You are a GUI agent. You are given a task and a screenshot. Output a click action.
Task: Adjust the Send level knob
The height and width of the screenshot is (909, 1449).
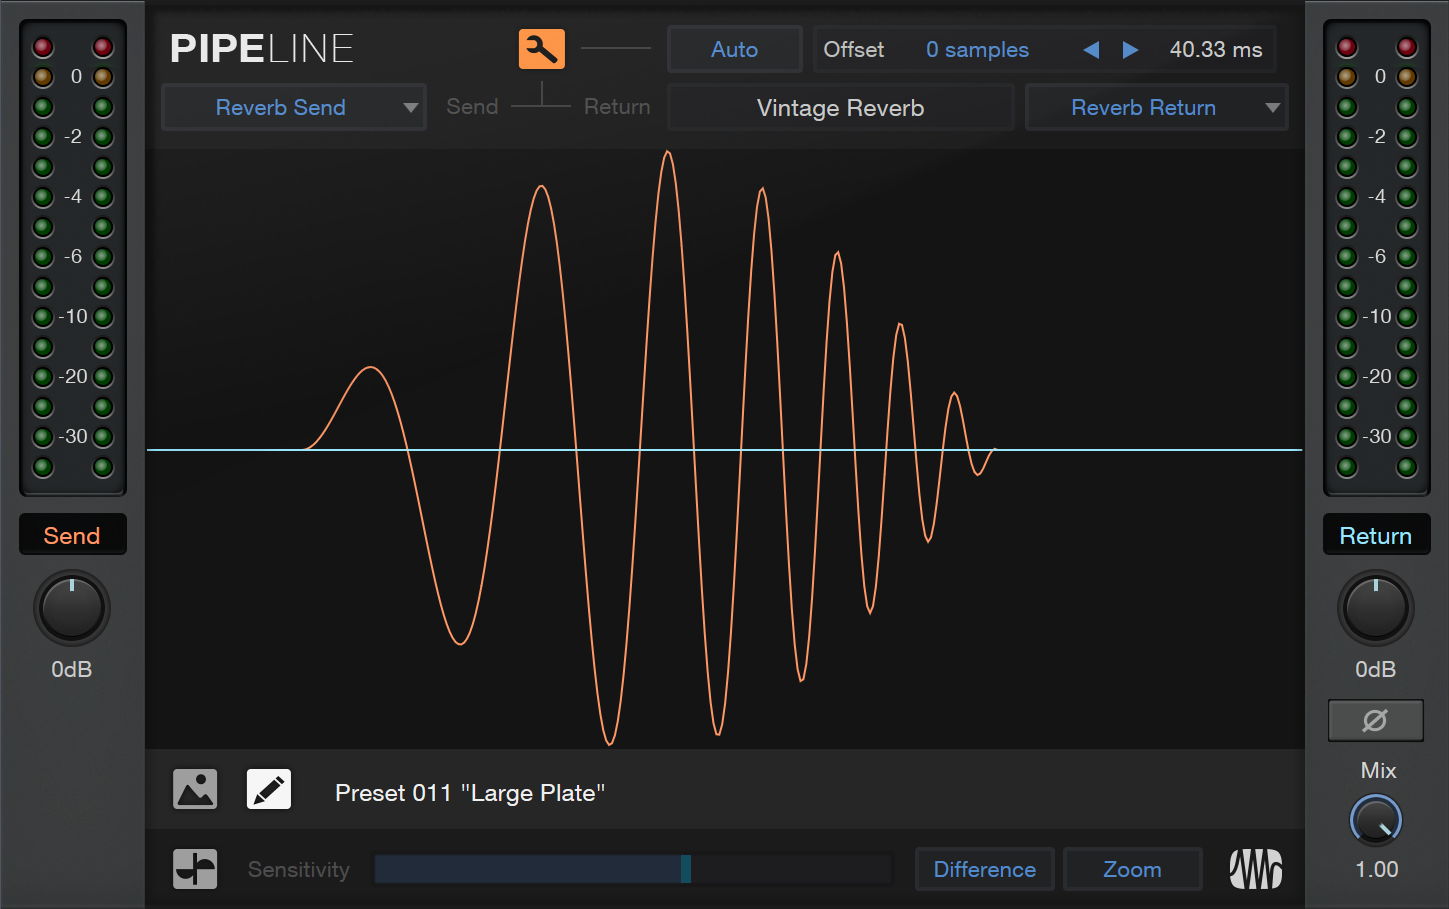(72, 608)
